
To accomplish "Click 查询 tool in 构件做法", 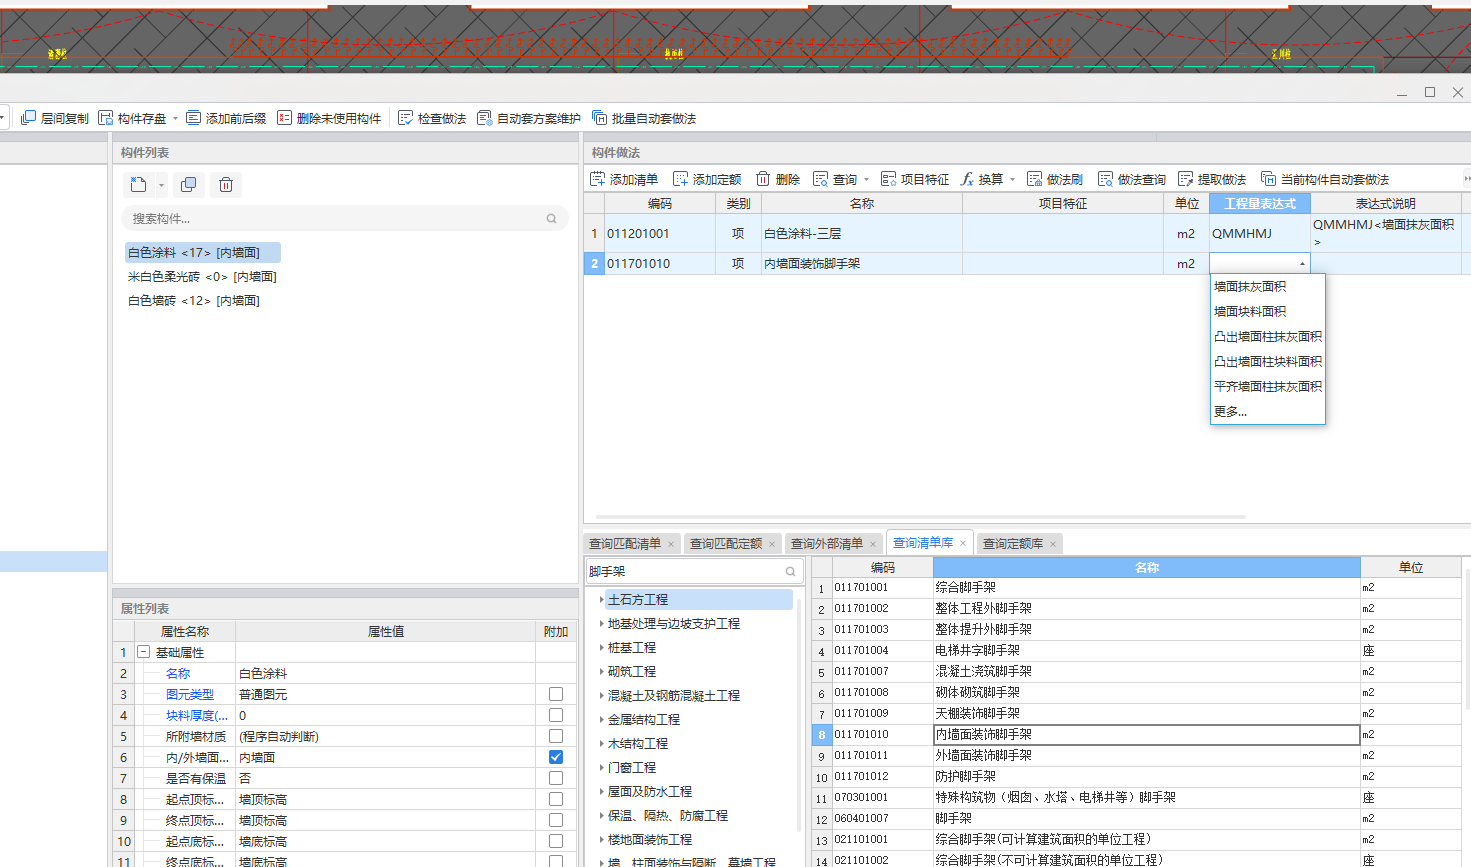I will coord(835,179).
